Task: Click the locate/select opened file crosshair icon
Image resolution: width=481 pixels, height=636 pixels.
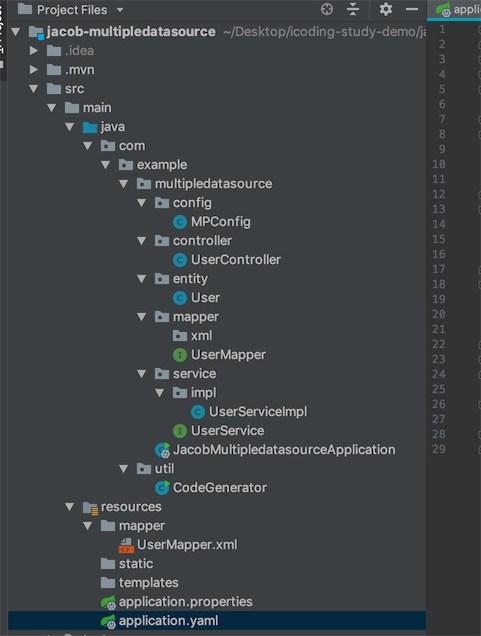Action: [x=326, y=9]
